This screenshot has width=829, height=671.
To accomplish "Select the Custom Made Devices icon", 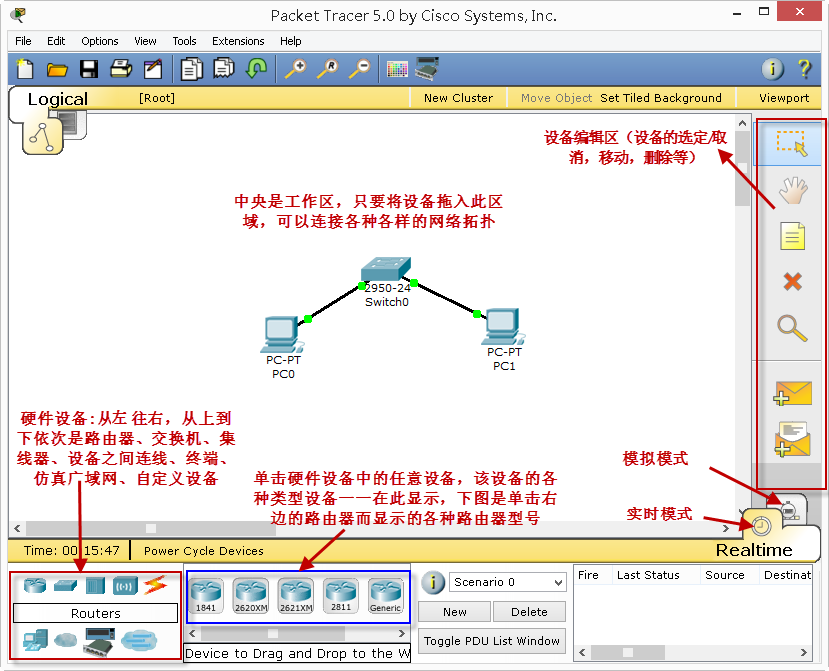I will click(99, 641).
